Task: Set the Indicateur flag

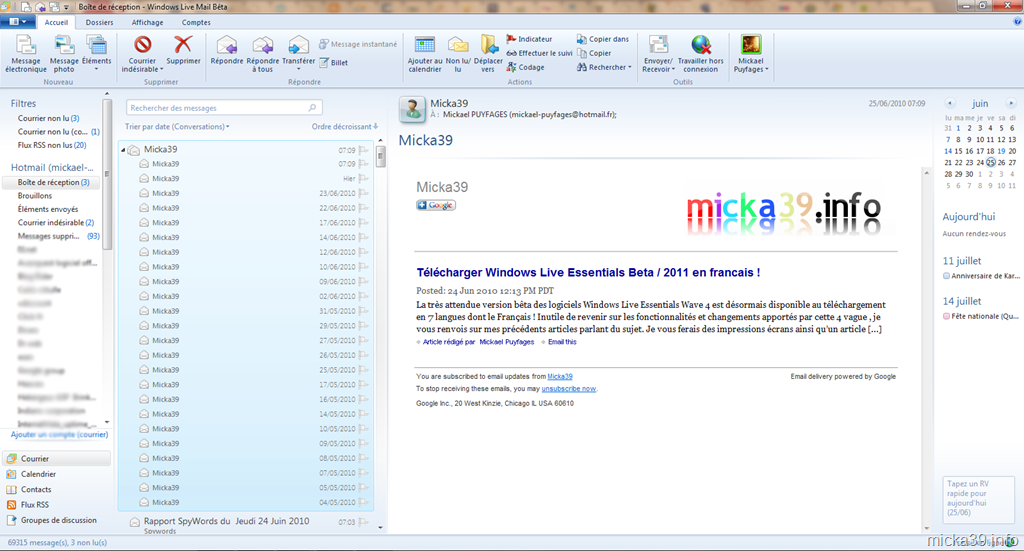Action: point(530,39)
